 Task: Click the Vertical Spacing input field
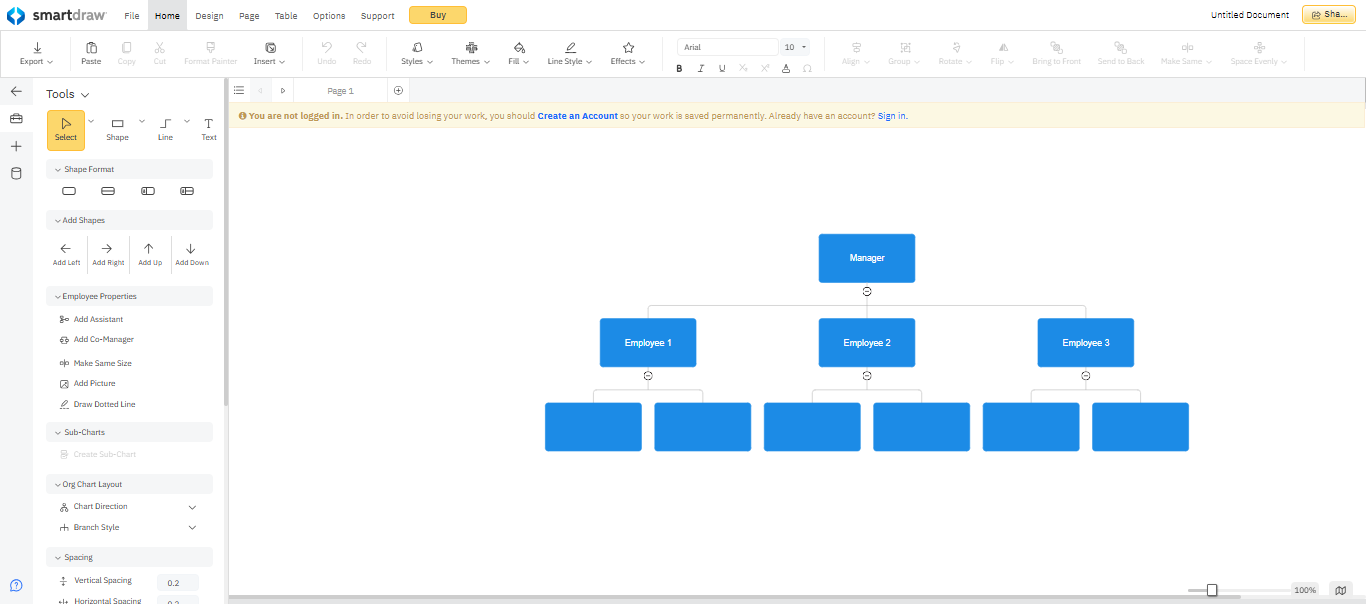point(178,583)
